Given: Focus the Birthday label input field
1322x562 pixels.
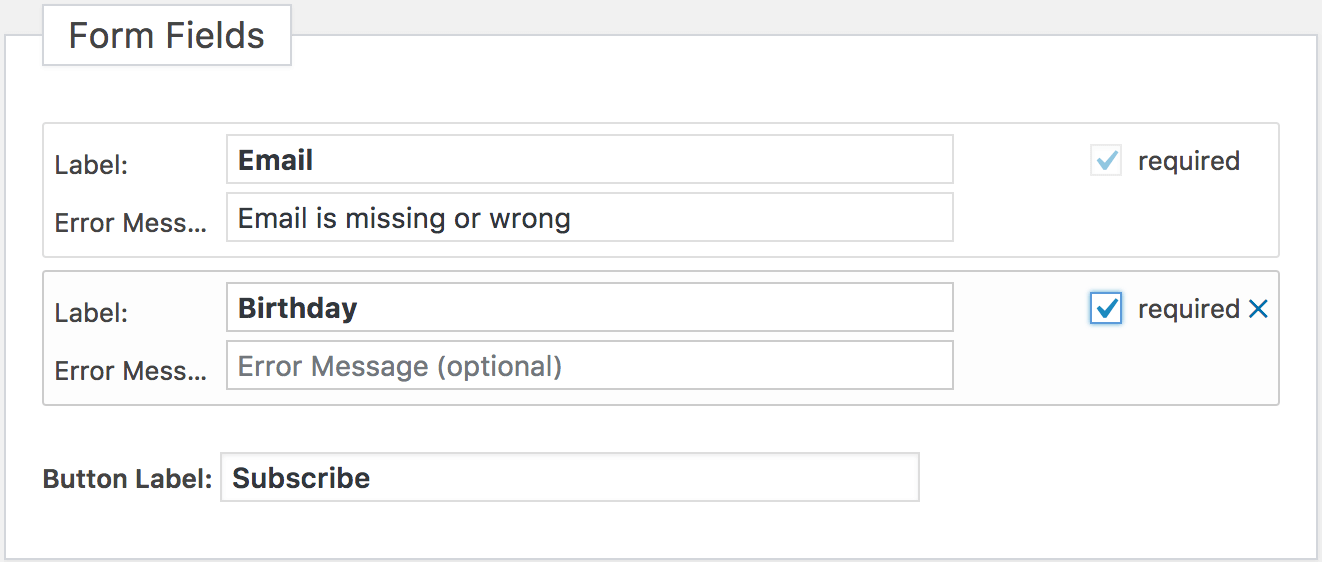Looking at the screenshot, I should coord(589,308).
